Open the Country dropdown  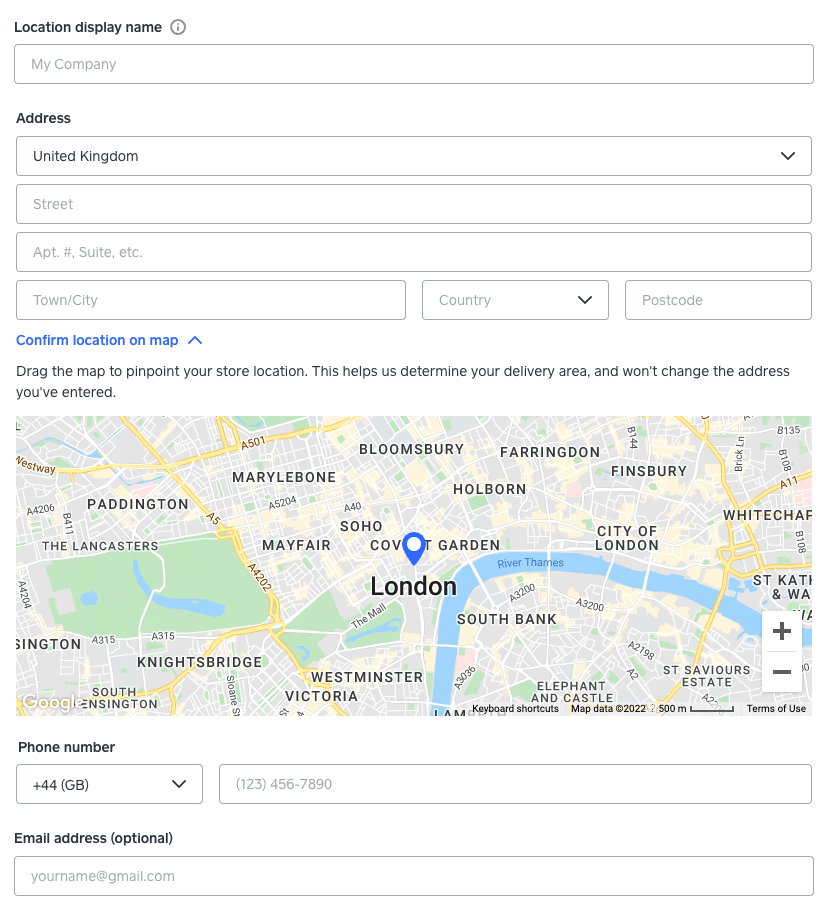tap(515, 300)
